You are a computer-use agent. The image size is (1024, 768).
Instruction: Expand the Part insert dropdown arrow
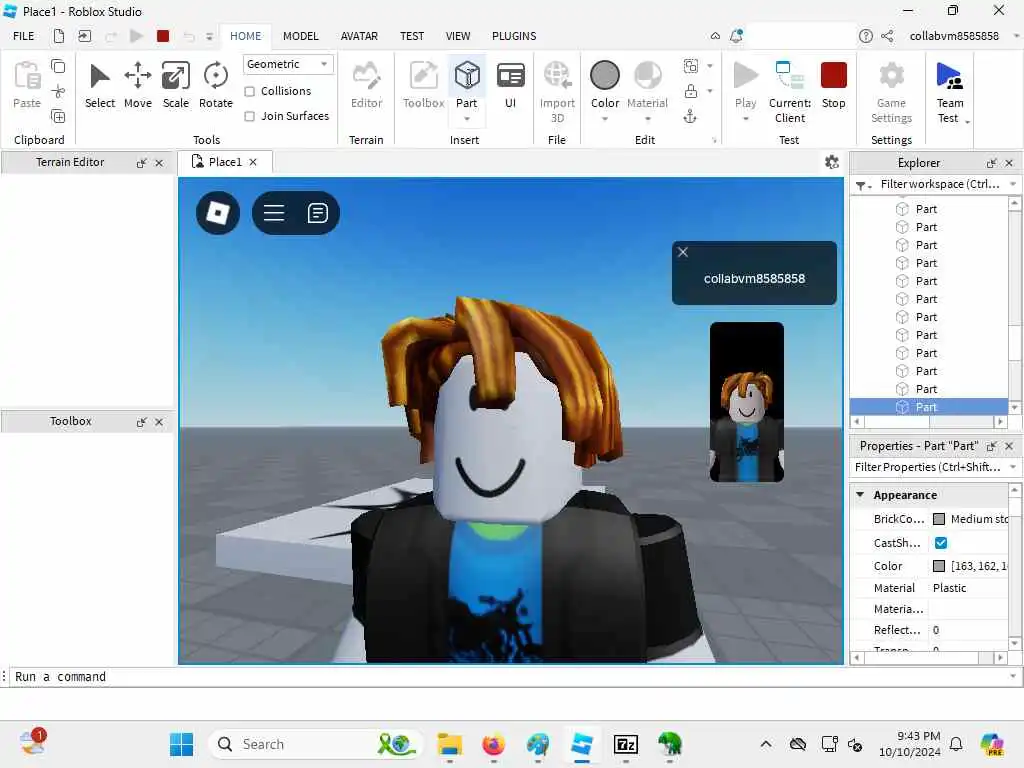coord(467,119)
